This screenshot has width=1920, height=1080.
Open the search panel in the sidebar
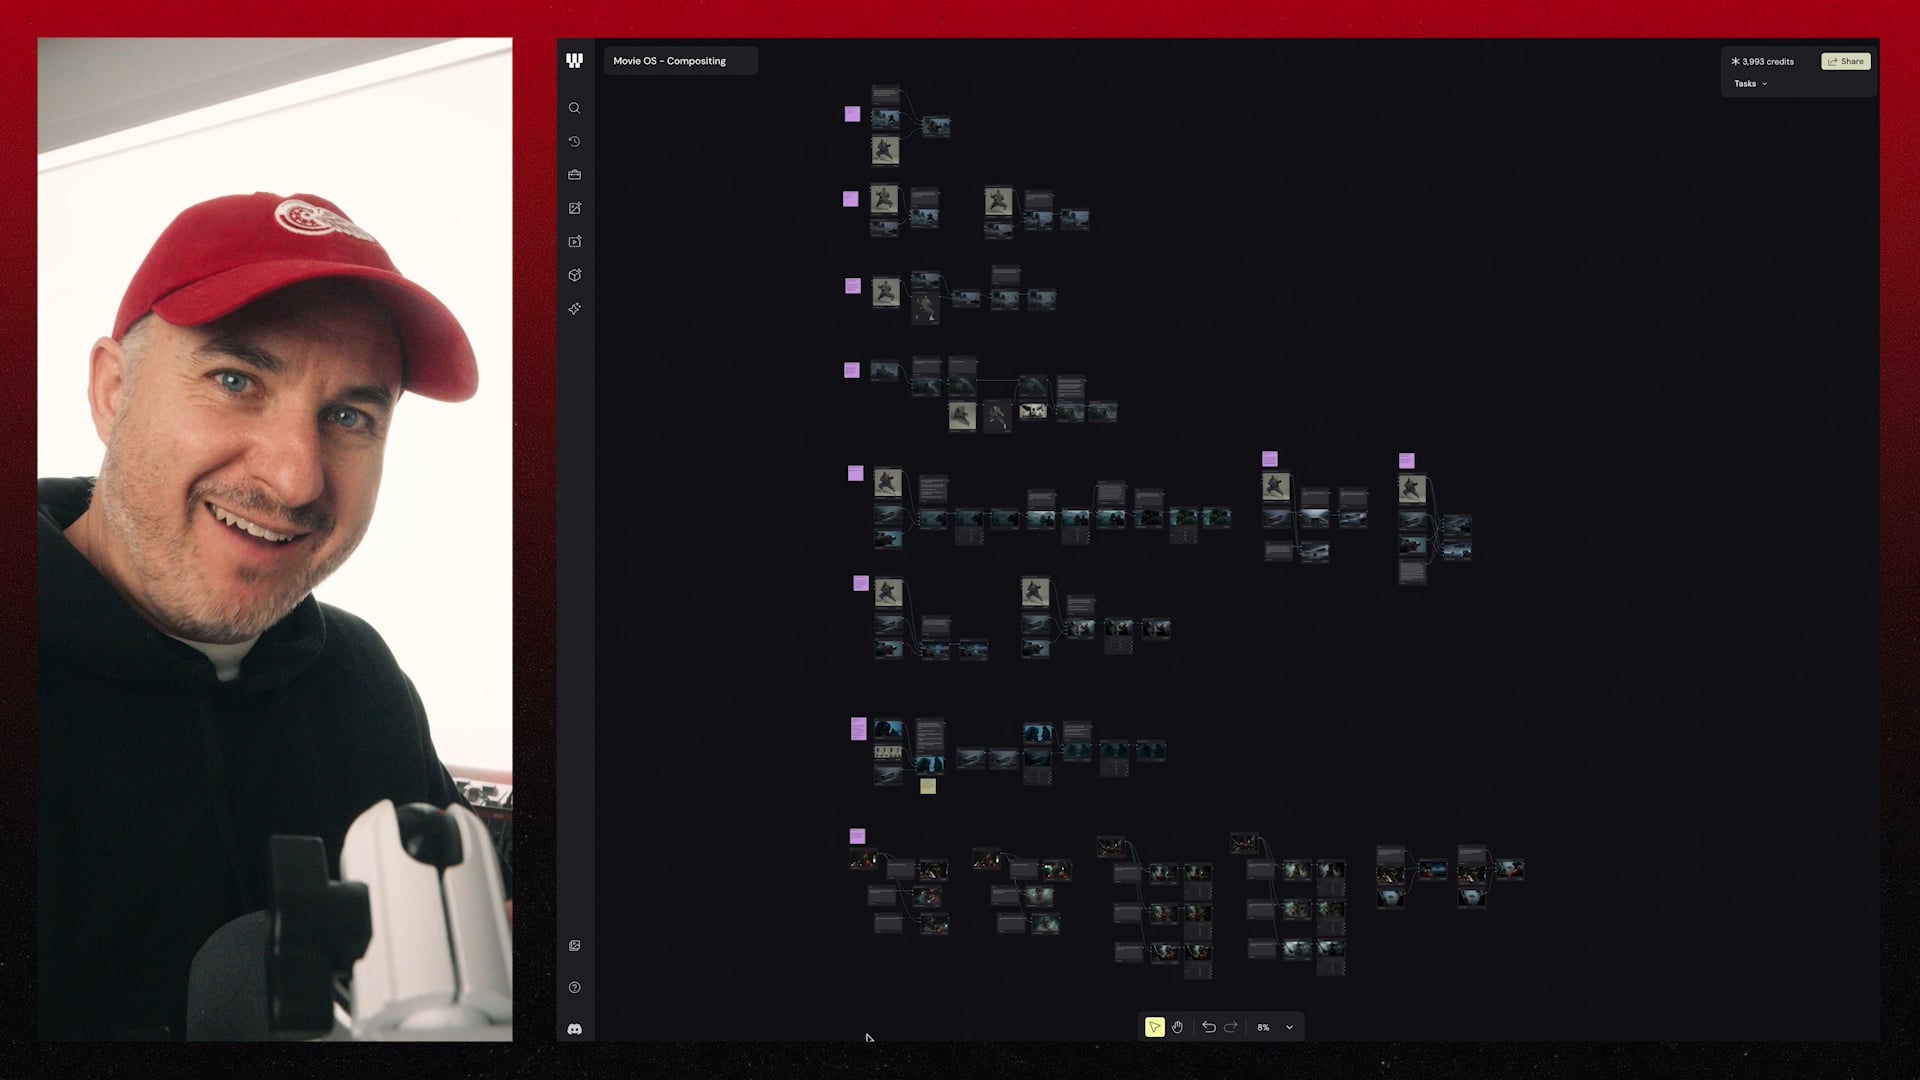click(x=575, y=108)
